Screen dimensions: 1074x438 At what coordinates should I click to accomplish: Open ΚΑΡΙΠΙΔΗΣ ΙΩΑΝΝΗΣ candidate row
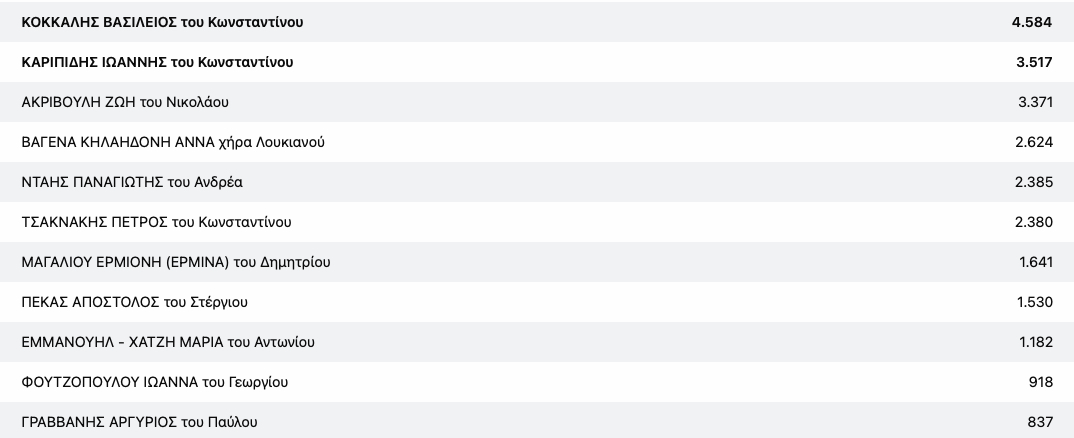pos(157,62)
